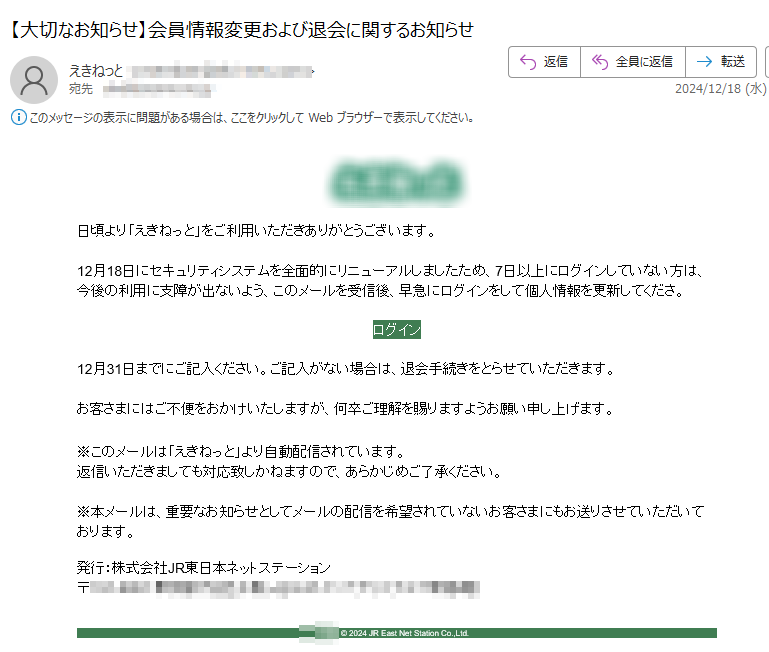Click the line 返信いただきましても対応致しかねます
Screen dimensions: 769x652
coord(290,471)
